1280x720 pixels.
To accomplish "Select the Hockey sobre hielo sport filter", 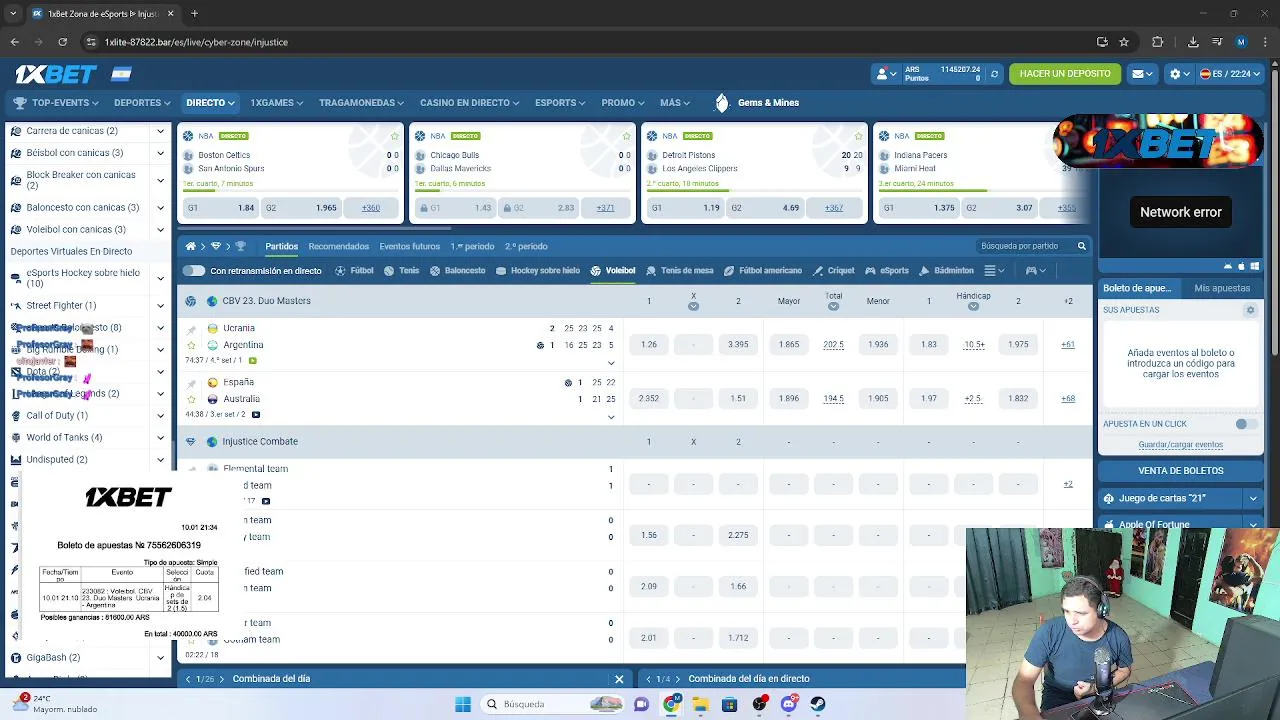I will click(537, 271).
